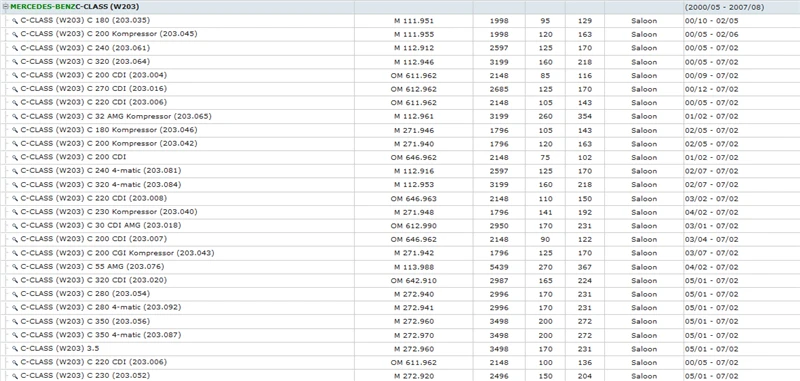Click engine code M 111.951

pyautogui.click(x=414, y=21)
